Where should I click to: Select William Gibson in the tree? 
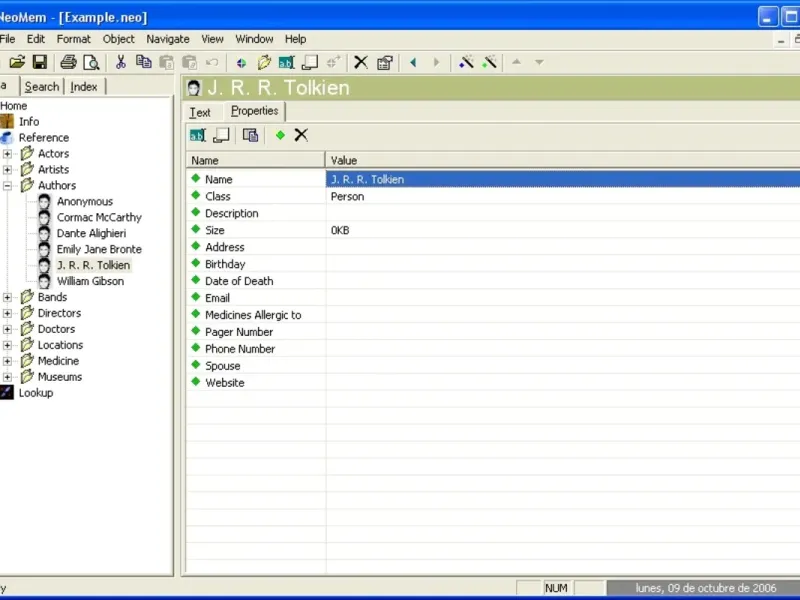click(x=90, y=281)
